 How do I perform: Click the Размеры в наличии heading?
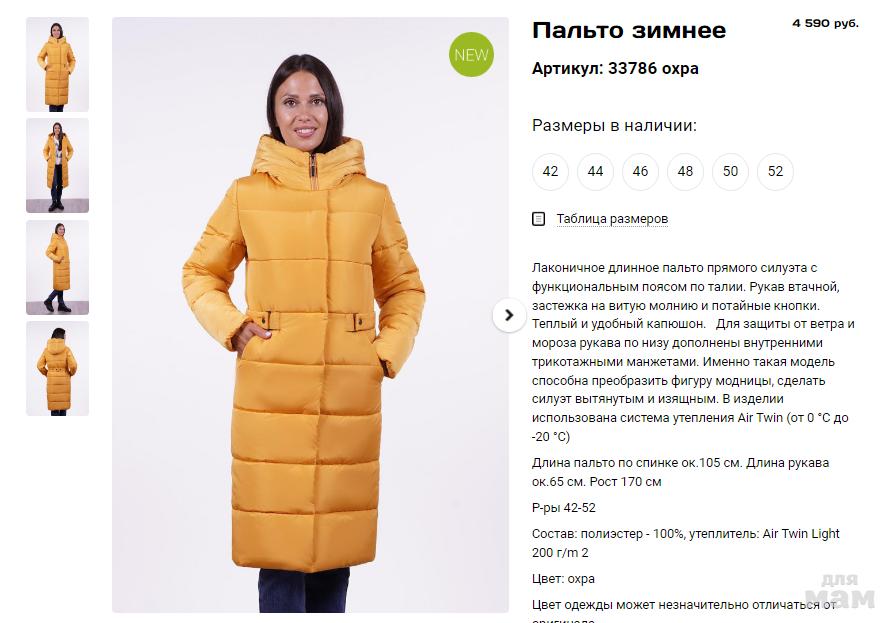coord(614,125)
